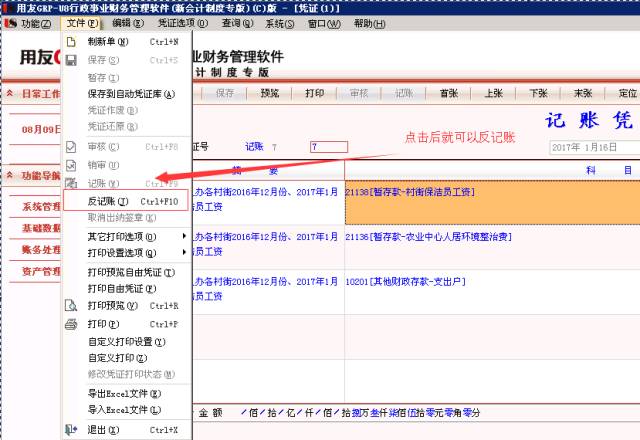This screenshot has height=440, width=640.
Task: Click the printer icon beside 打印
Action: click(70, 324)
